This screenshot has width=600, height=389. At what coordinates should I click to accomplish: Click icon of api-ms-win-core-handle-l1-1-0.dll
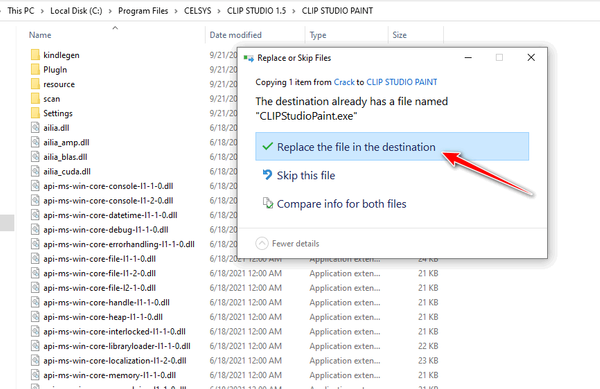pos(35,302)
